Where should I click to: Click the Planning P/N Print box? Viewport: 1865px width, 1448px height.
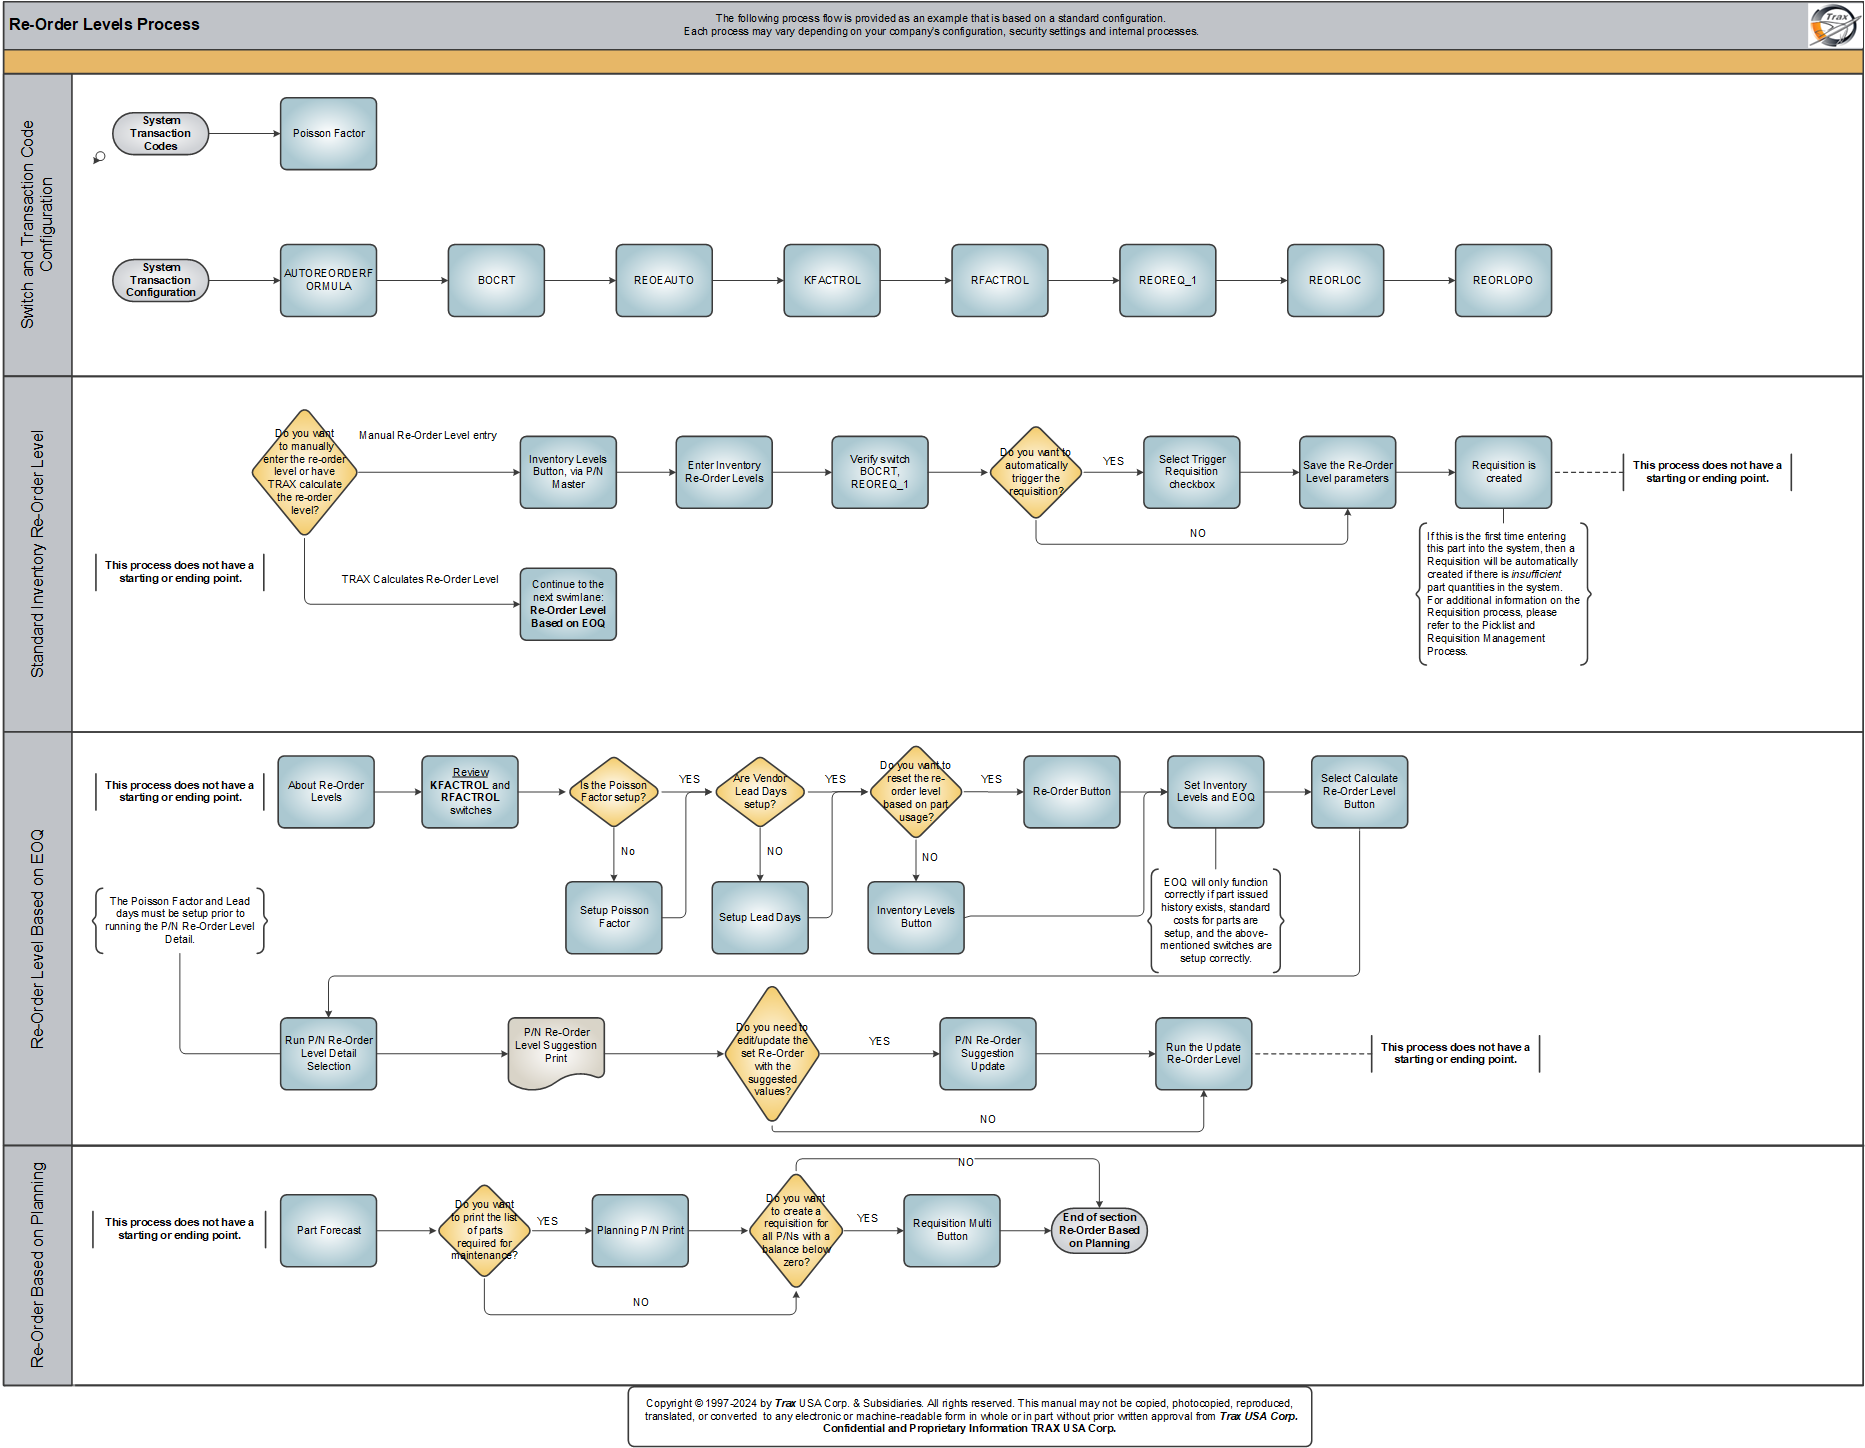[640, 1231]
